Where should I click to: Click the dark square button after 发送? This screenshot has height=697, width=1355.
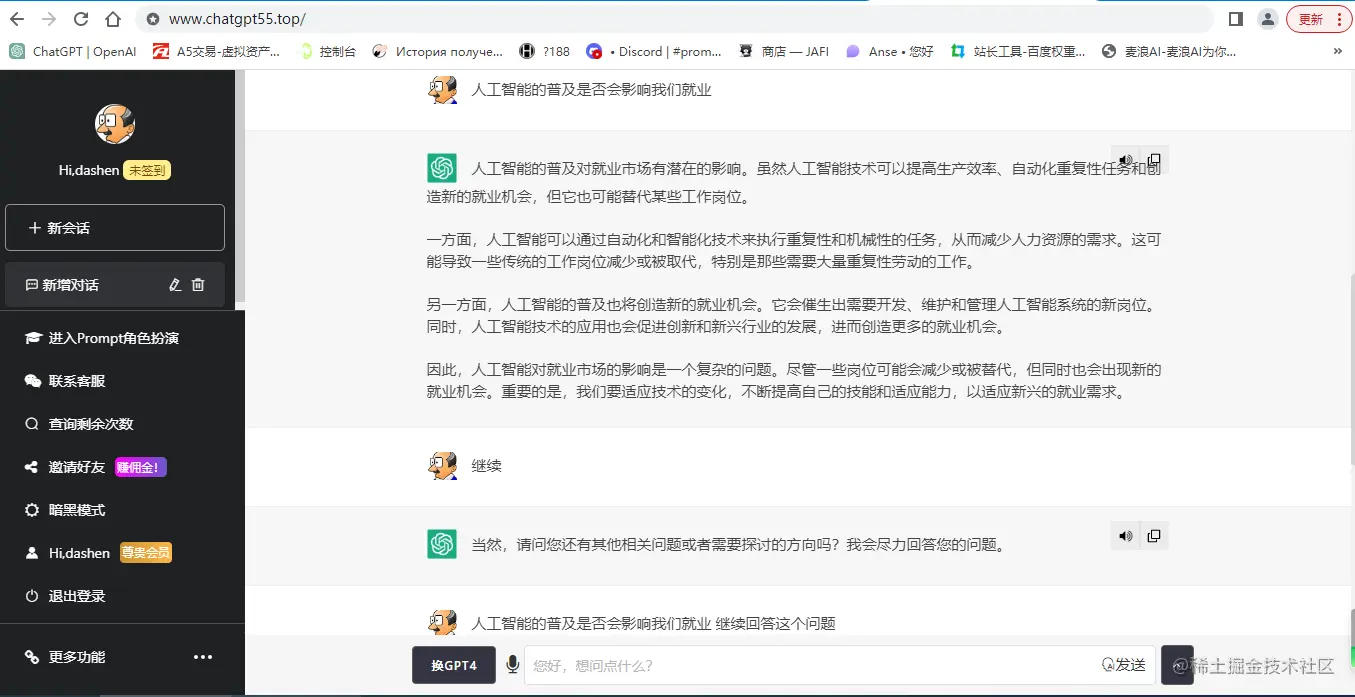[1177, 665]
